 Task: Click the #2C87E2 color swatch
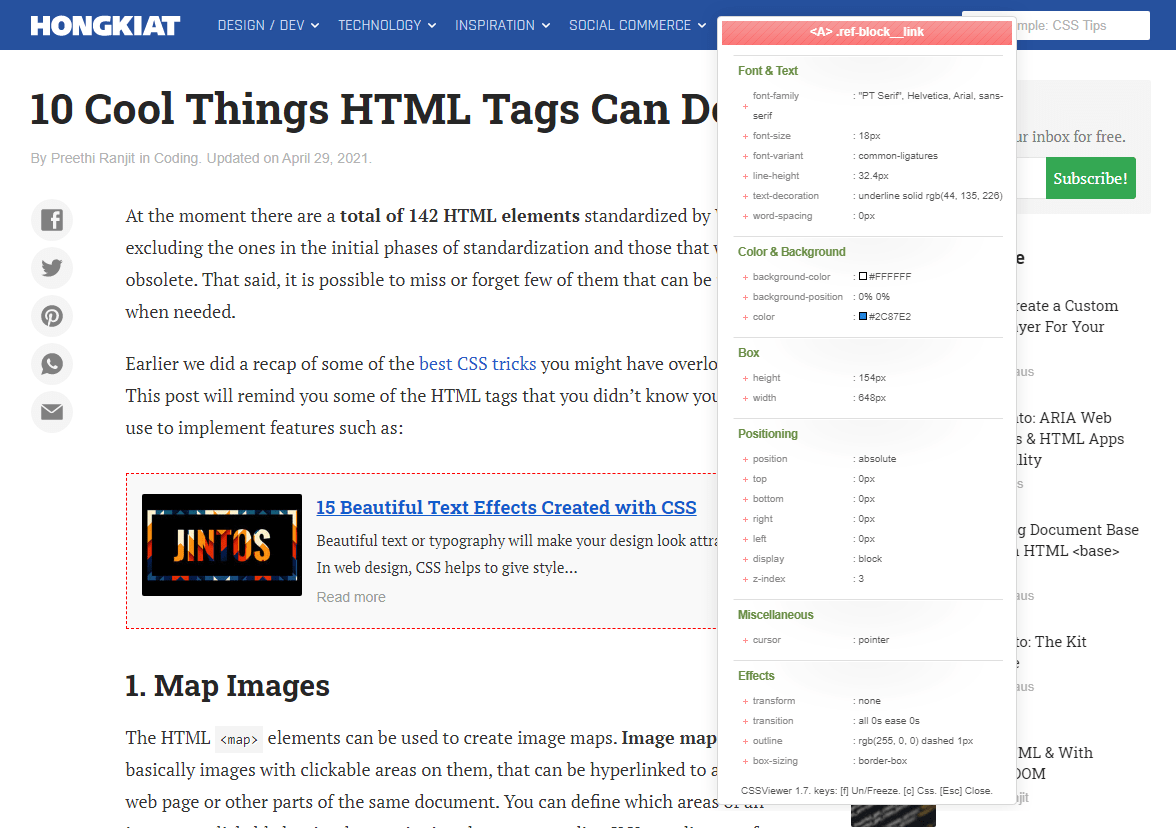click(x=862, y=316)
